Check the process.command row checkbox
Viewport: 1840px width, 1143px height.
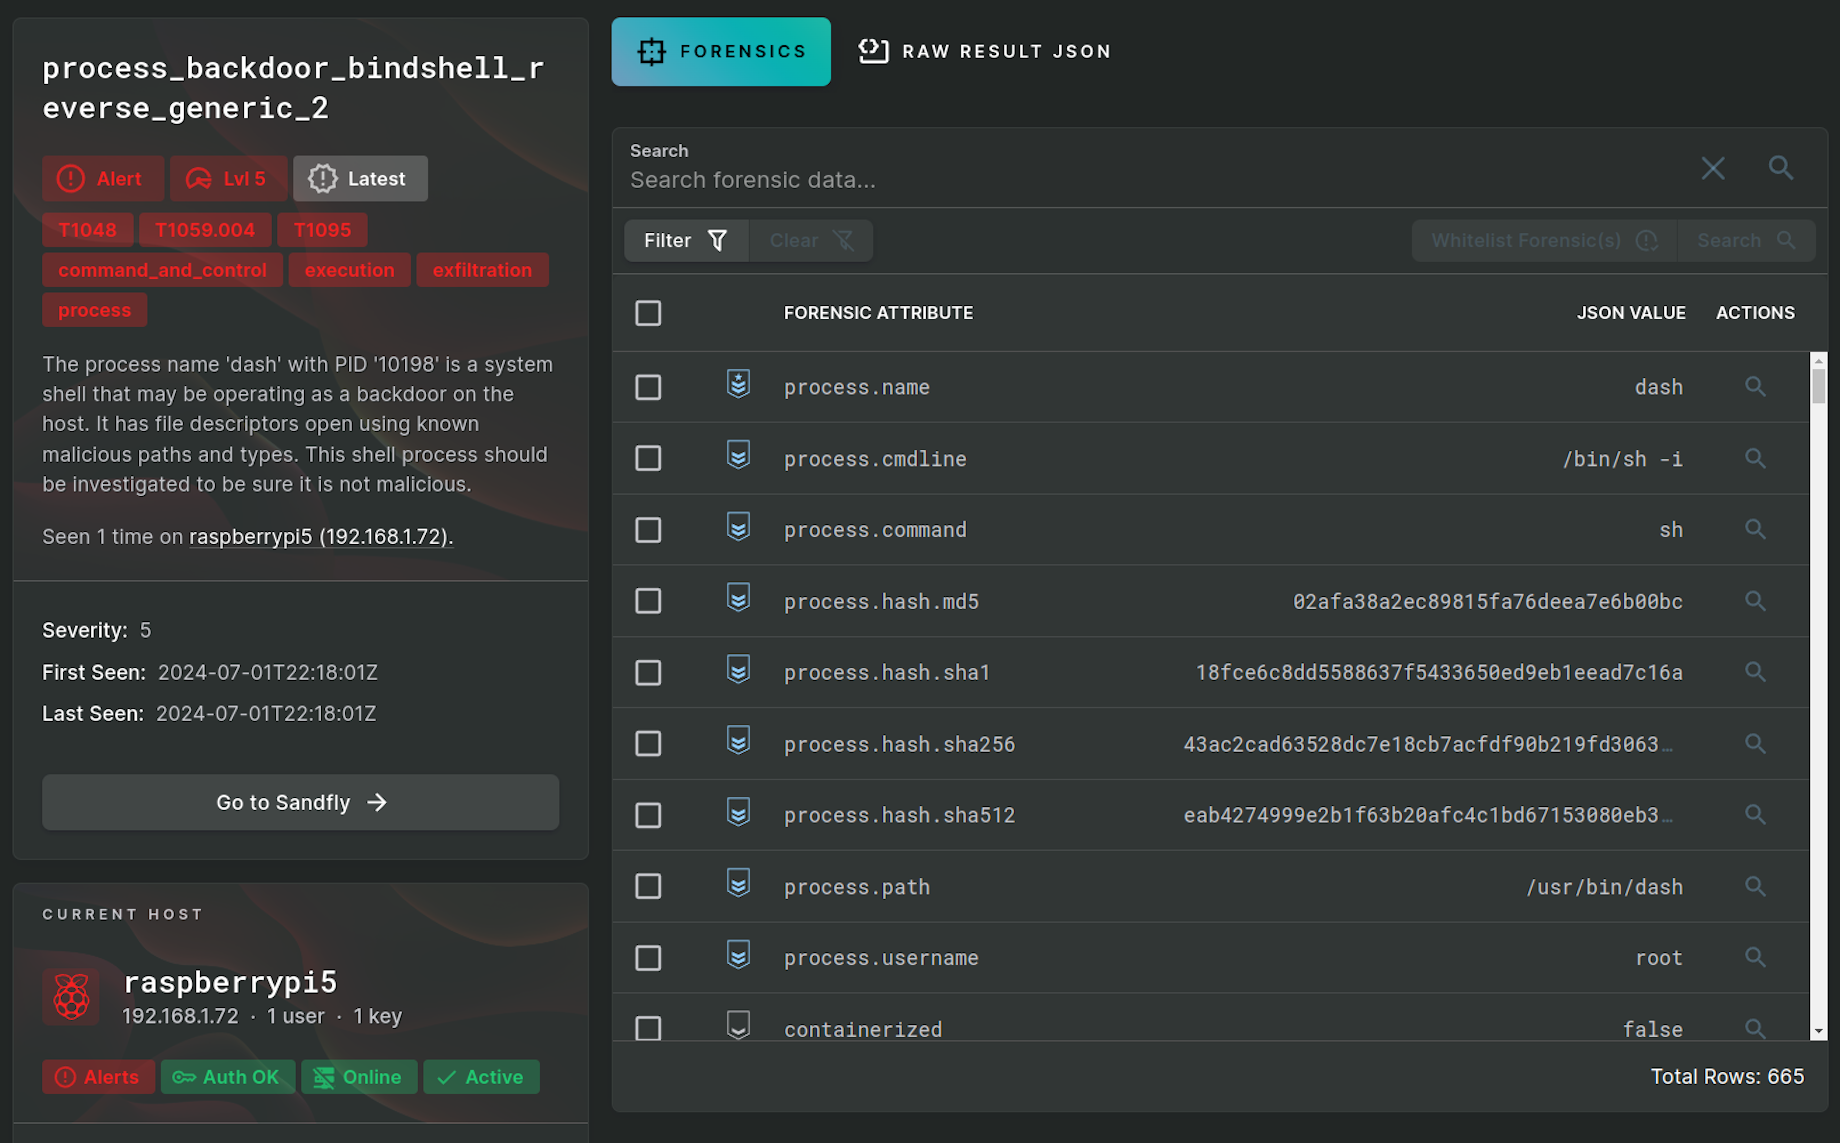648,530
